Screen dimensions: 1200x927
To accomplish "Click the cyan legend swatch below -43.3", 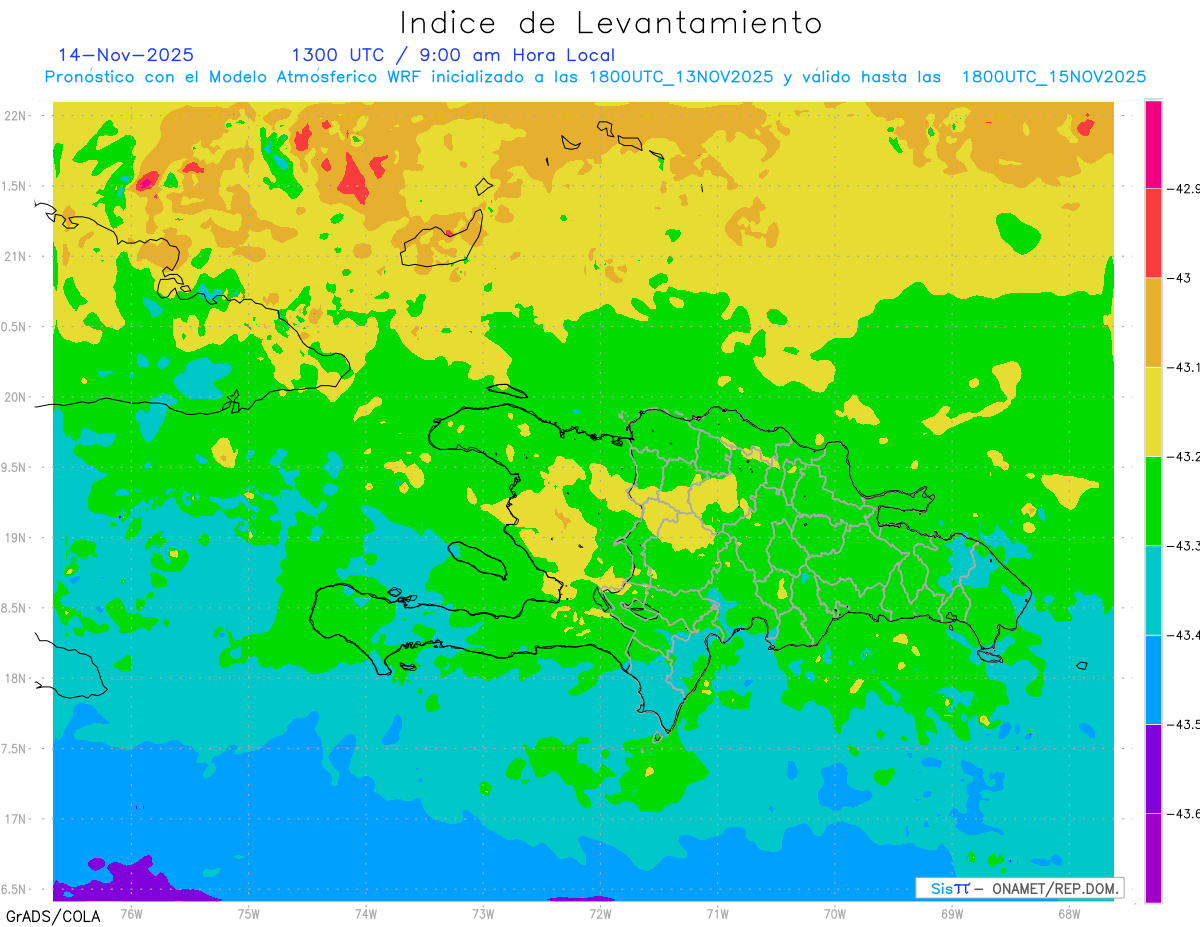I will pyautogui.click(x=1153, y=590).
